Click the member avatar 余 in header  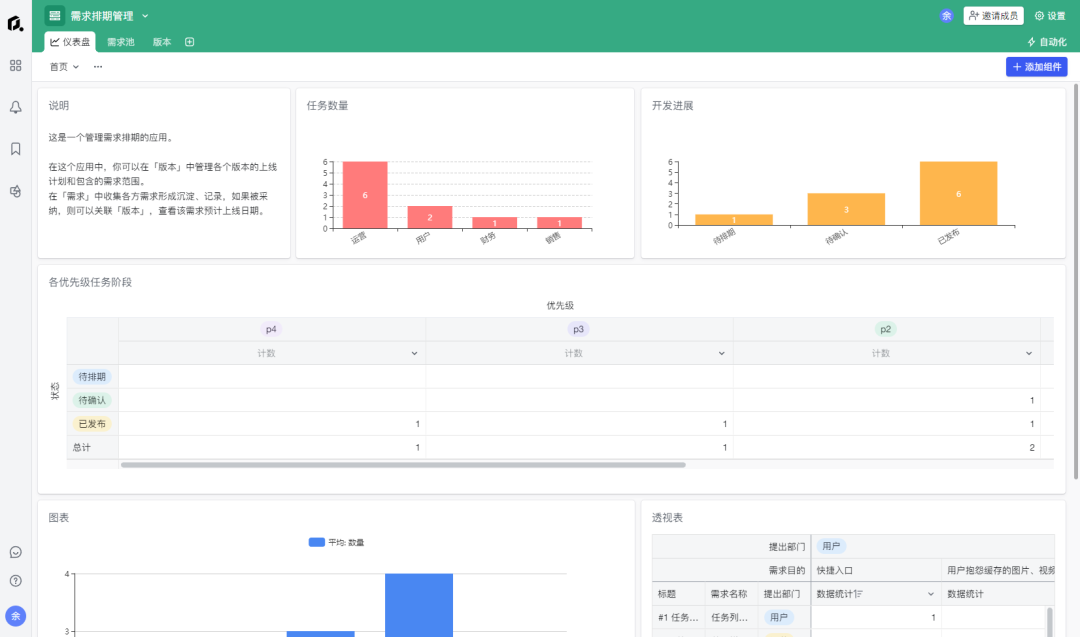(x=946, y=16)
